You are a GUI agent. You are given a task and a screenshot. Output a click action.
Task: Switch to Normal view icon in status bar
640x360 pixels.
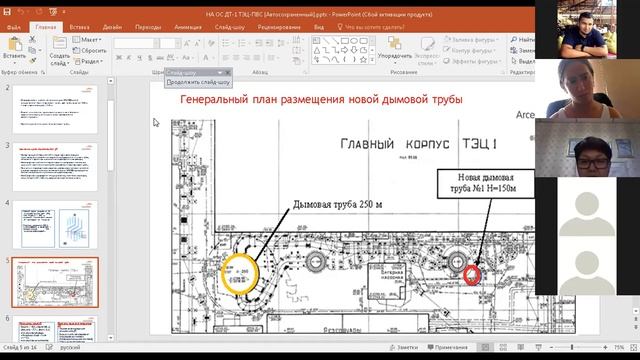click(485, 347)
